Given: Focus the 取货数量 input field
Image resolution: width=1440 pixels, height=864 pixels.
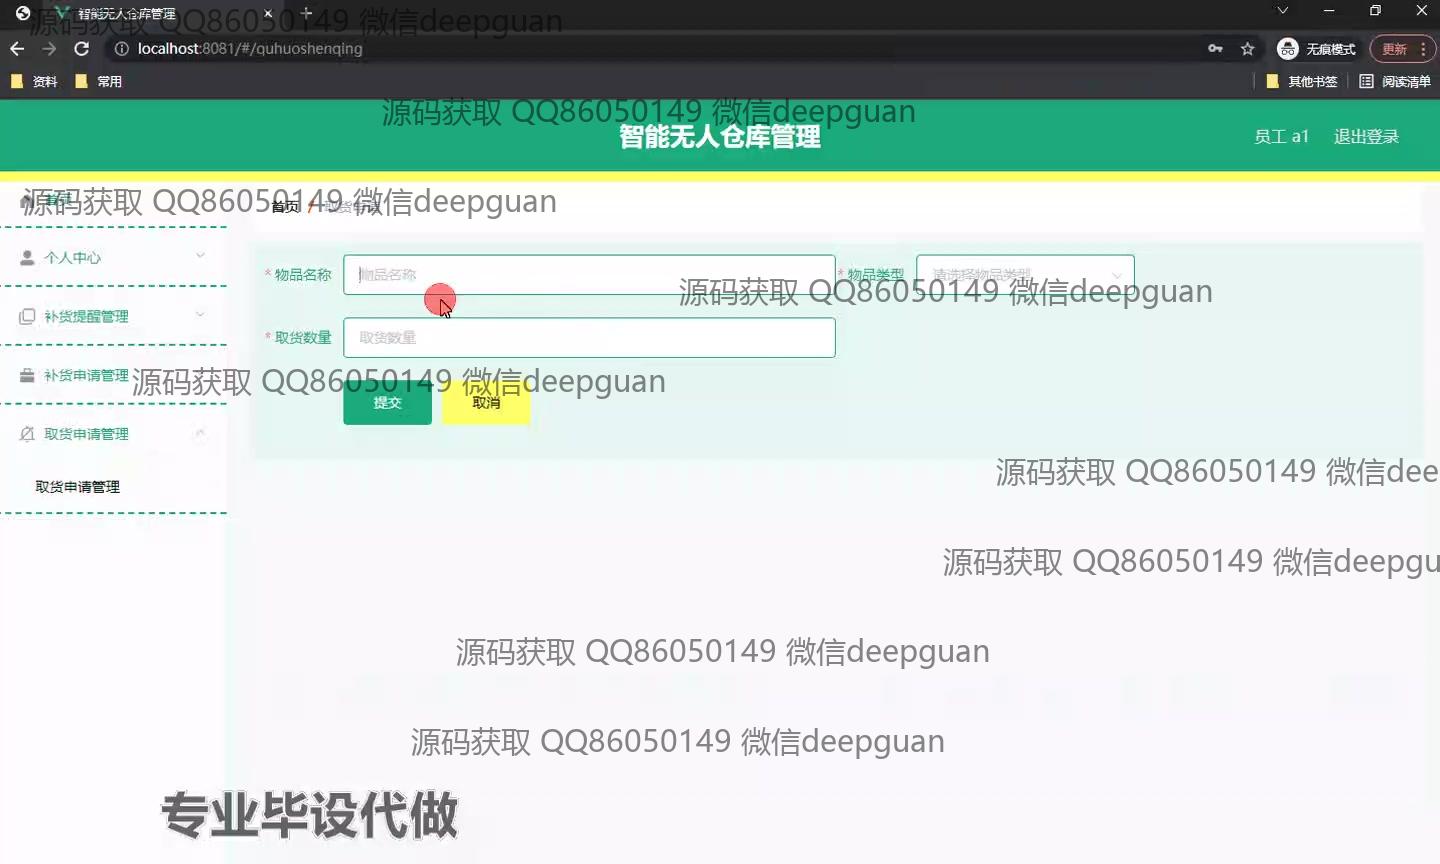Looking at the screenshot, I should click(589, 337).
